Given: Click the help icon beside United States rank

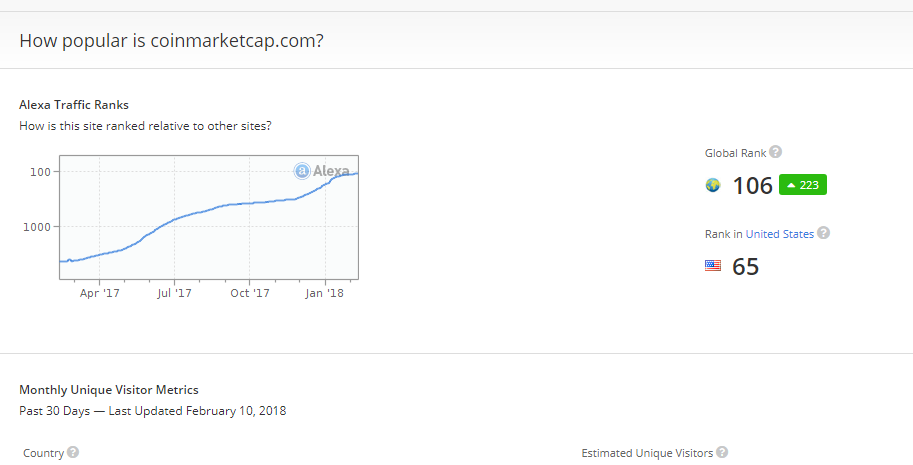Looking at the screenshot, I should 824,233.
